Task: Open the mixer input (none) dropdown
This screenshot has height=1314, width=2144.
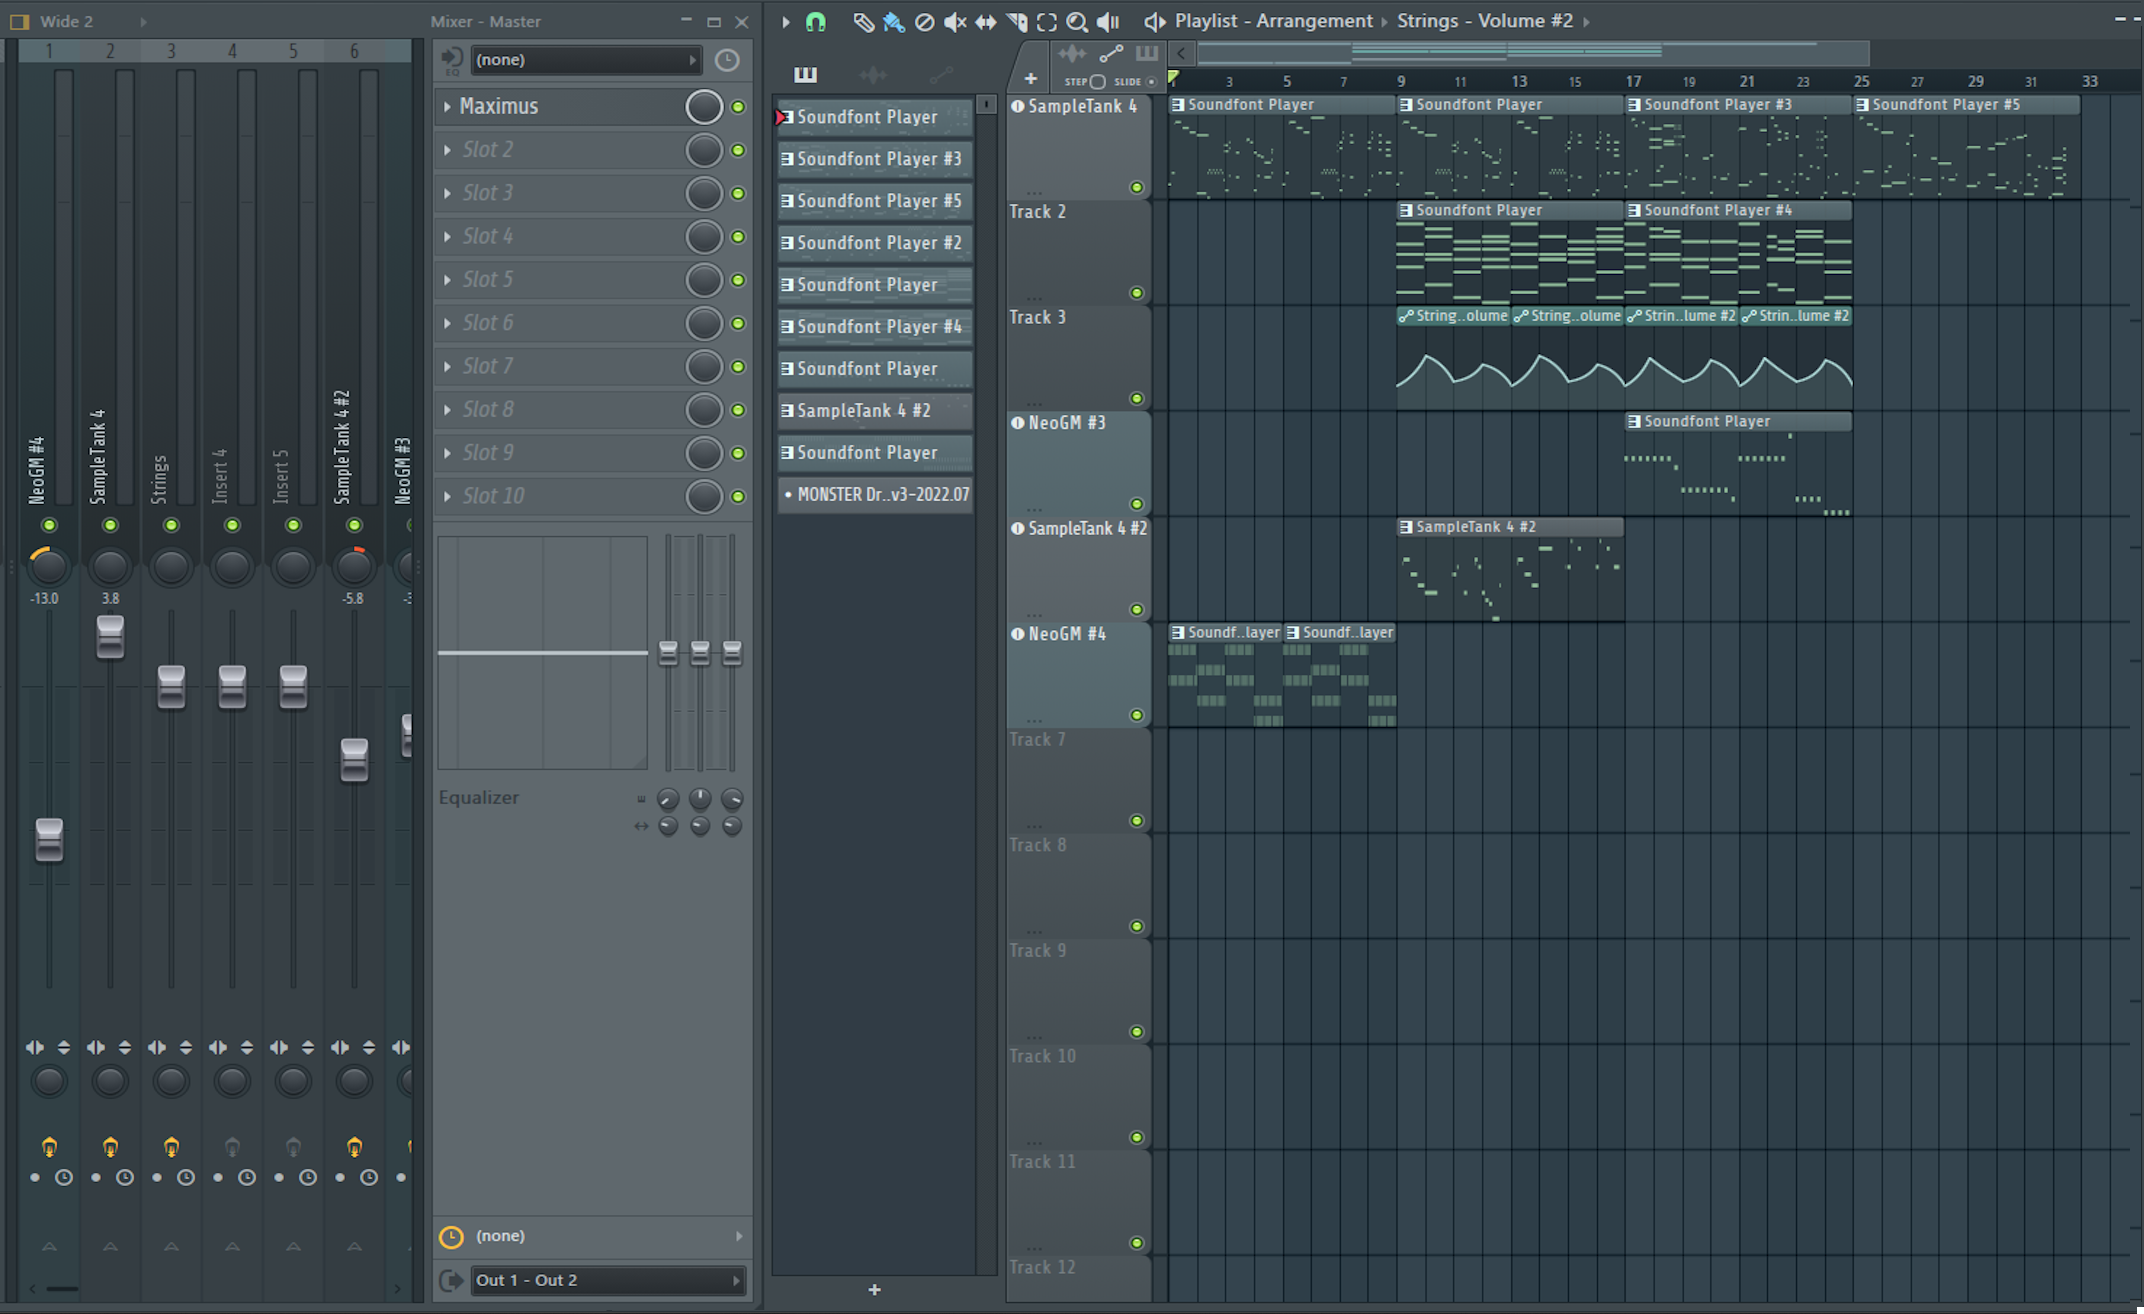Action: [x=585, y=60]
